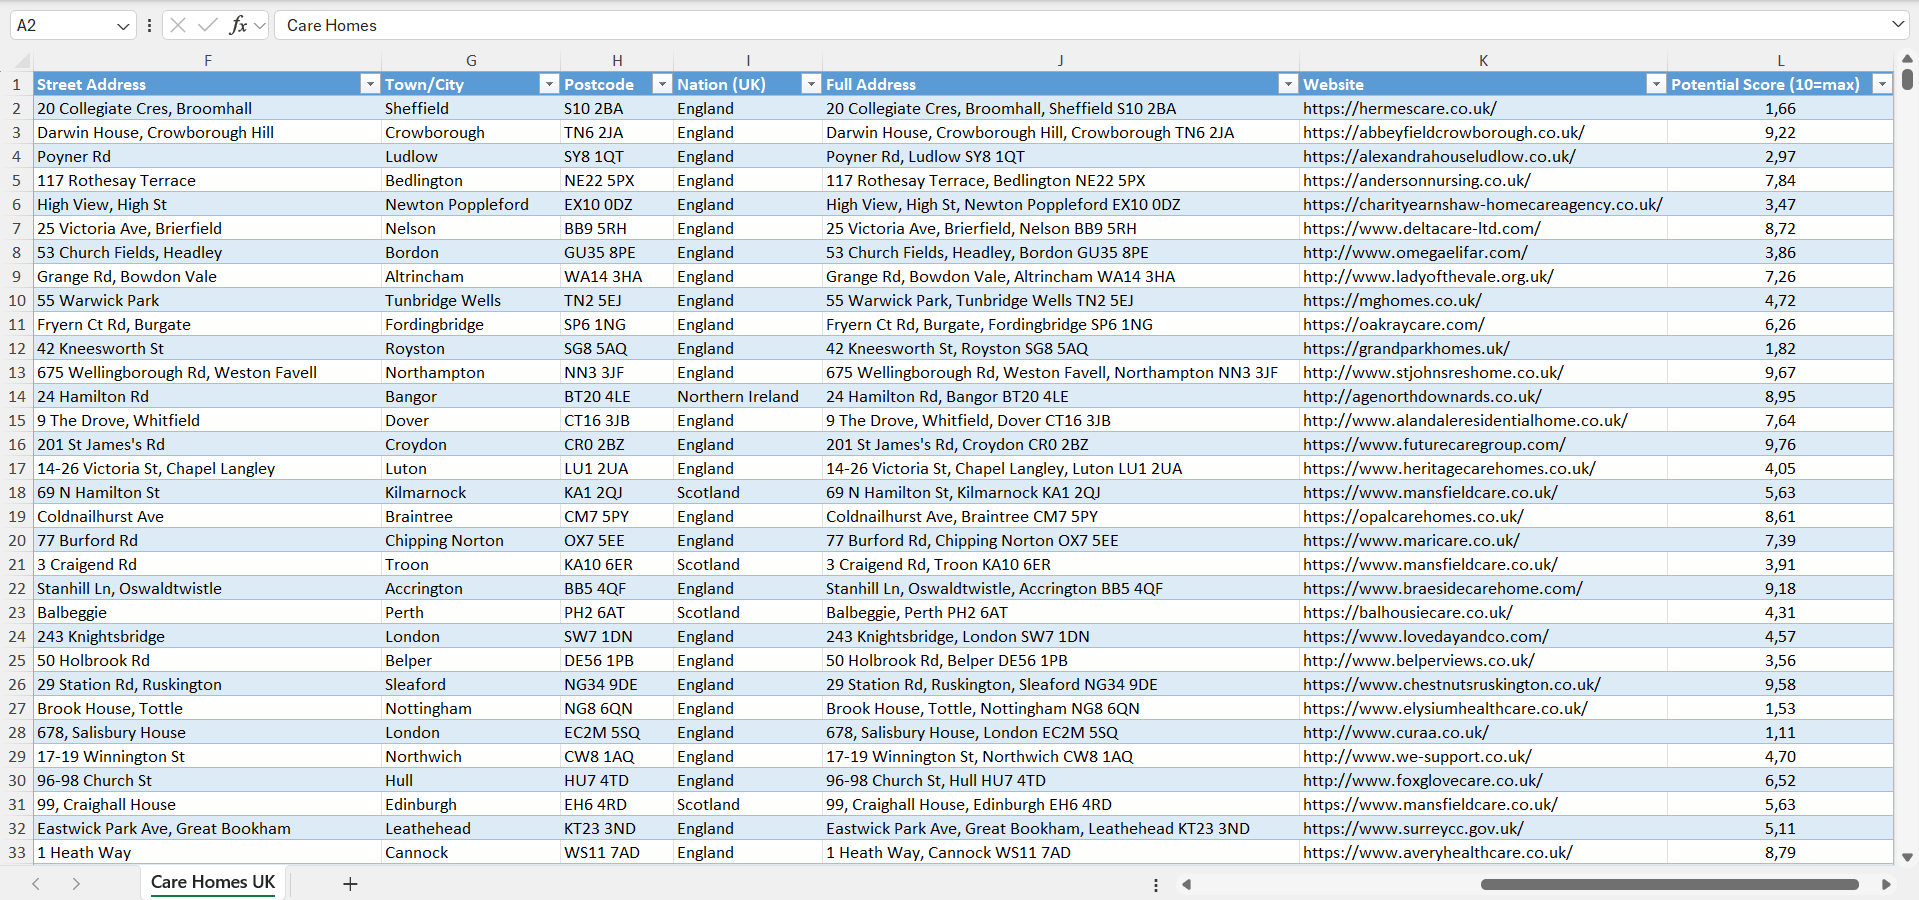Click the sheet tab bar resize dots

[x=1156, y=885]
